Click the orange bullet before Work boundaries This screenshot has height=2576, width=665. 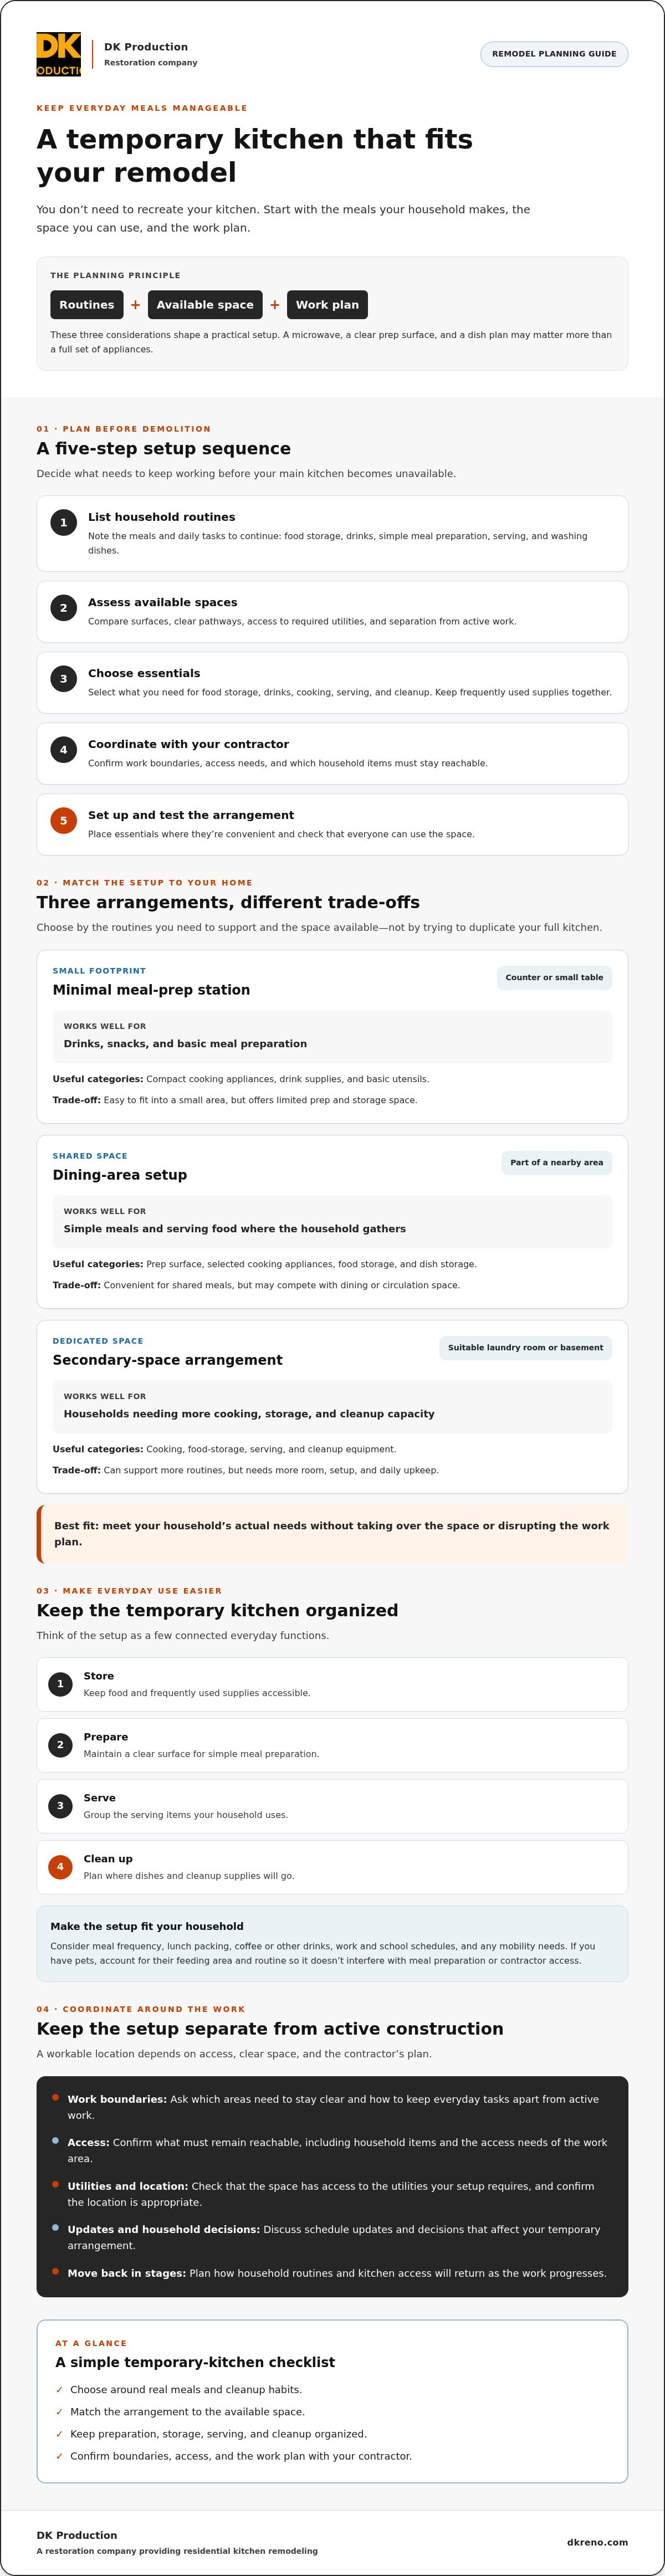pyautogui.click(x=55, y=2098)
